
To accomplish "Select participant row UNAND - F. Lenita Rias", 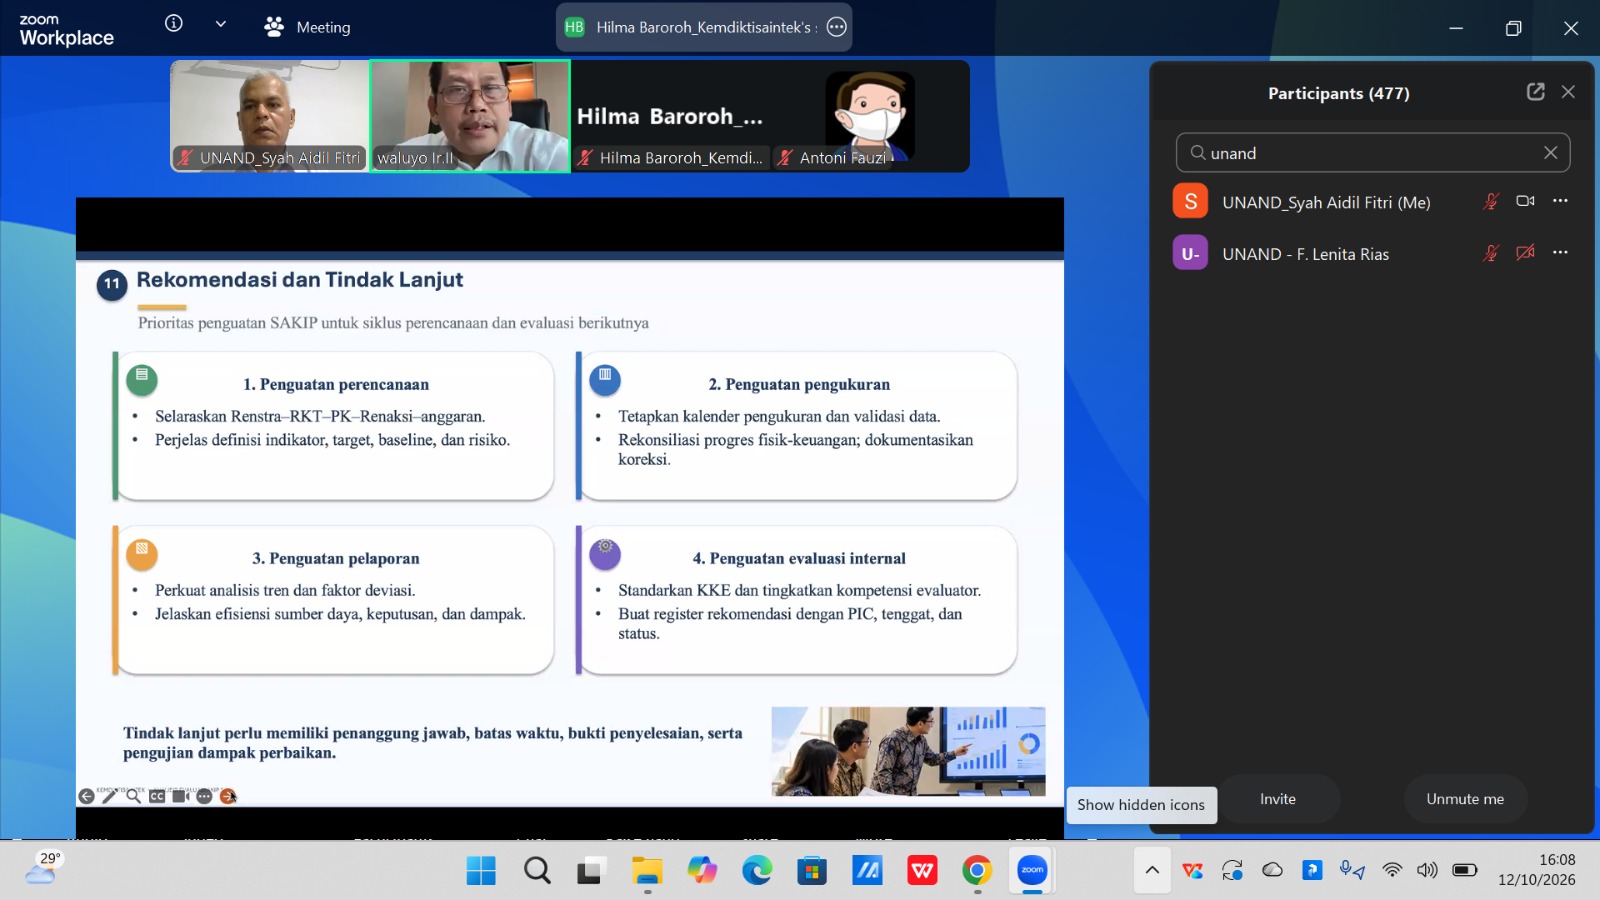I will [1373, 254].
